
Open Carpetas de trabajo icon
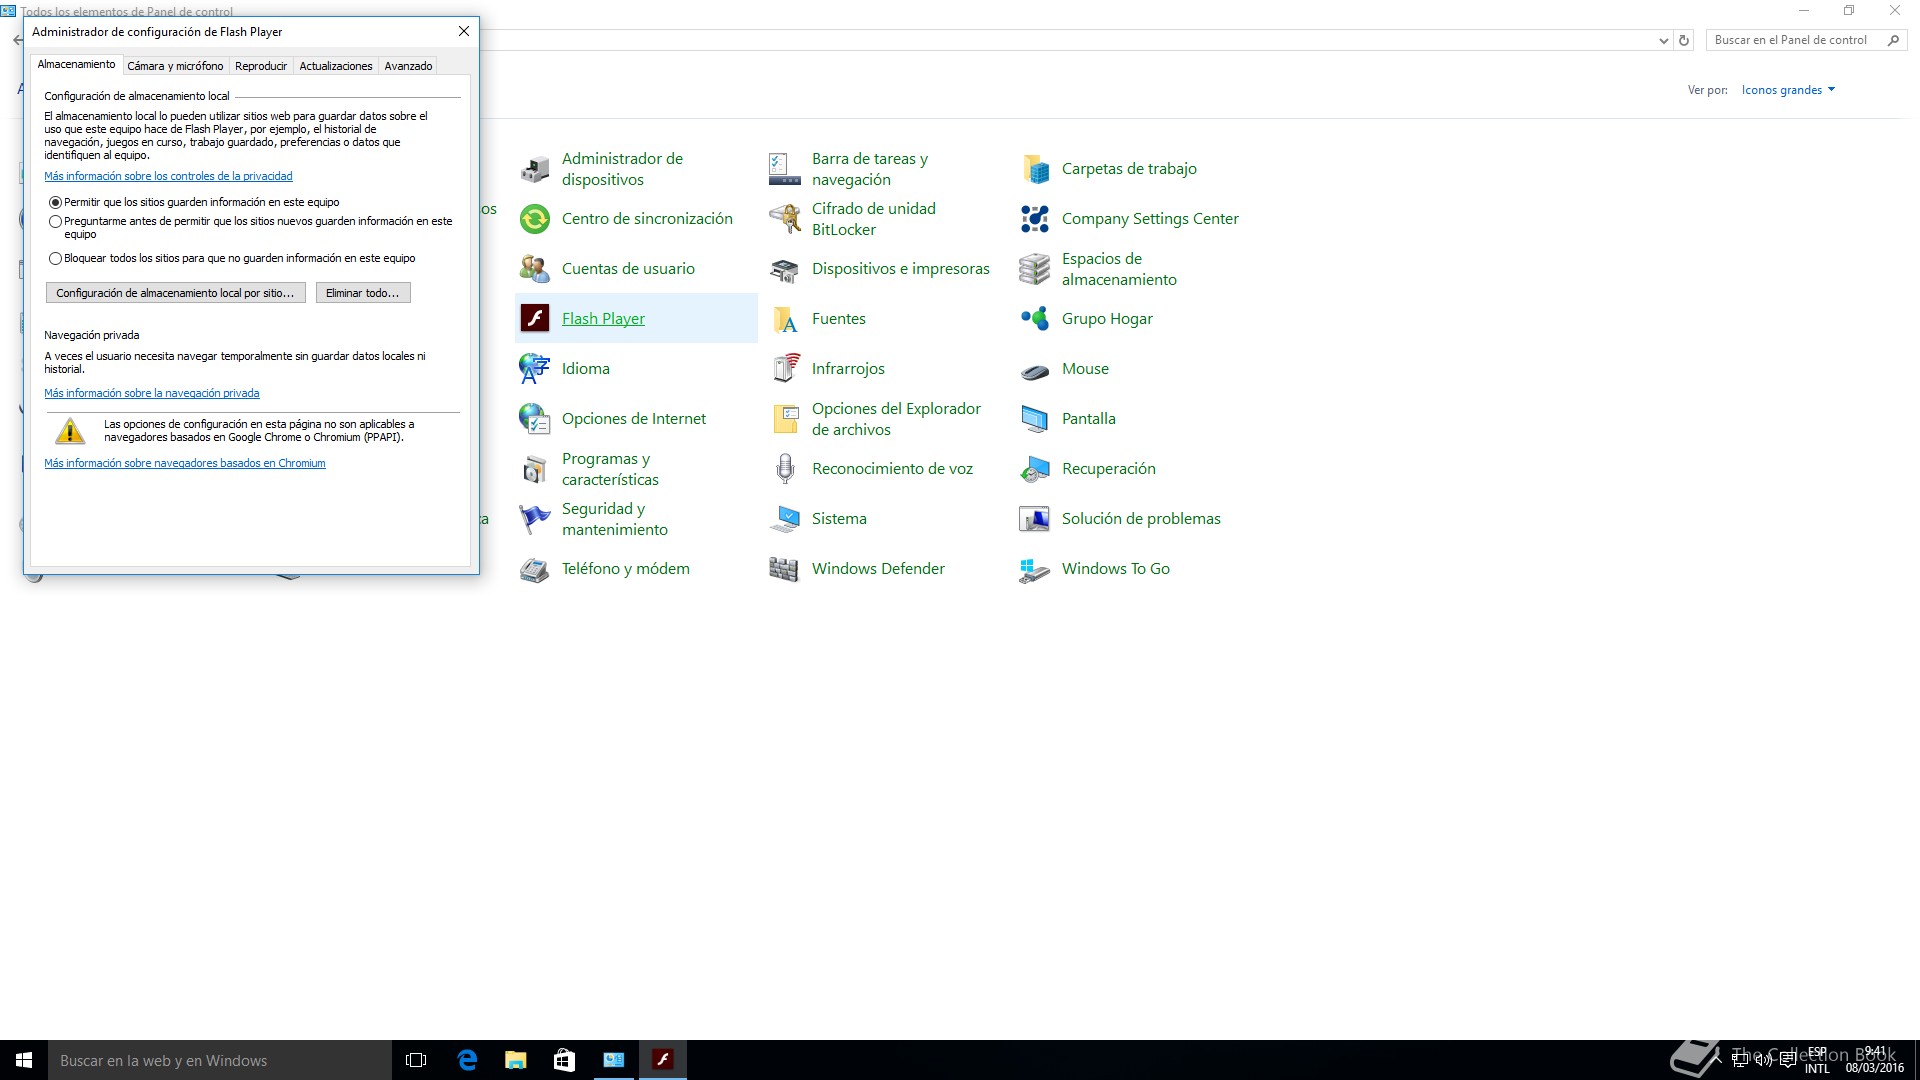(x=1035, y=169)
